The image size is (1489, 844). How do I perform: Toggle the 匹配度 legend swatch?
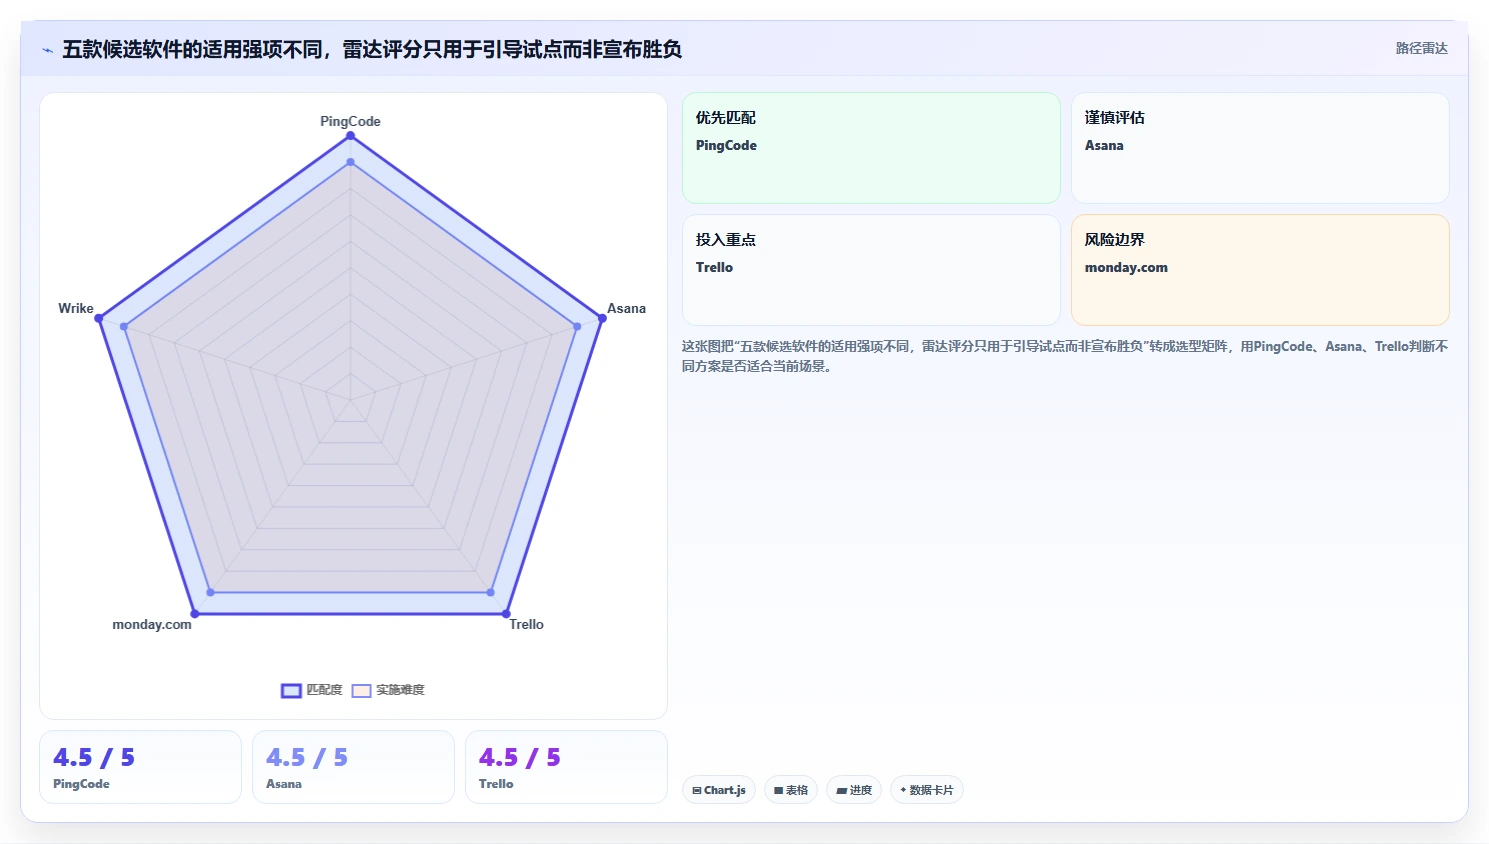(x=291, y=690)
